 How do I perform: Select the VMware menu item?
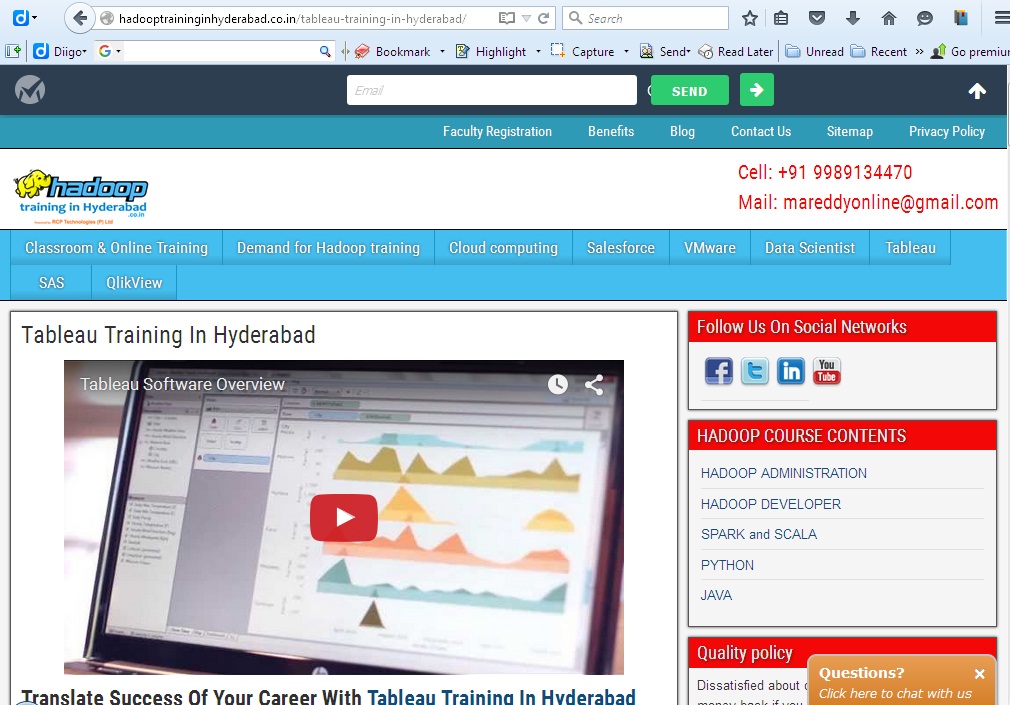pos(710,248)
